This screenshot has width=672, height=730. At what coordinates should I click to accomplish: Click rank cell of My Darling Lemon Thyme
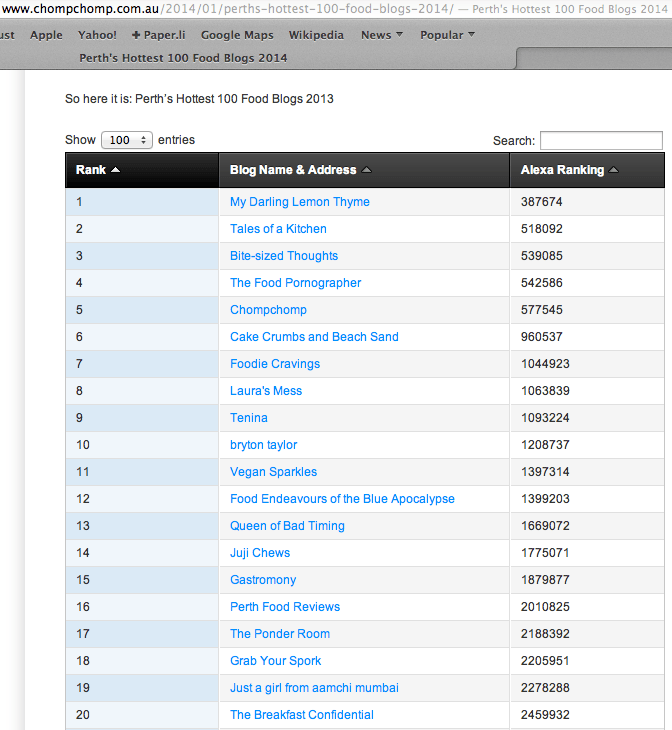click(142, 202)
